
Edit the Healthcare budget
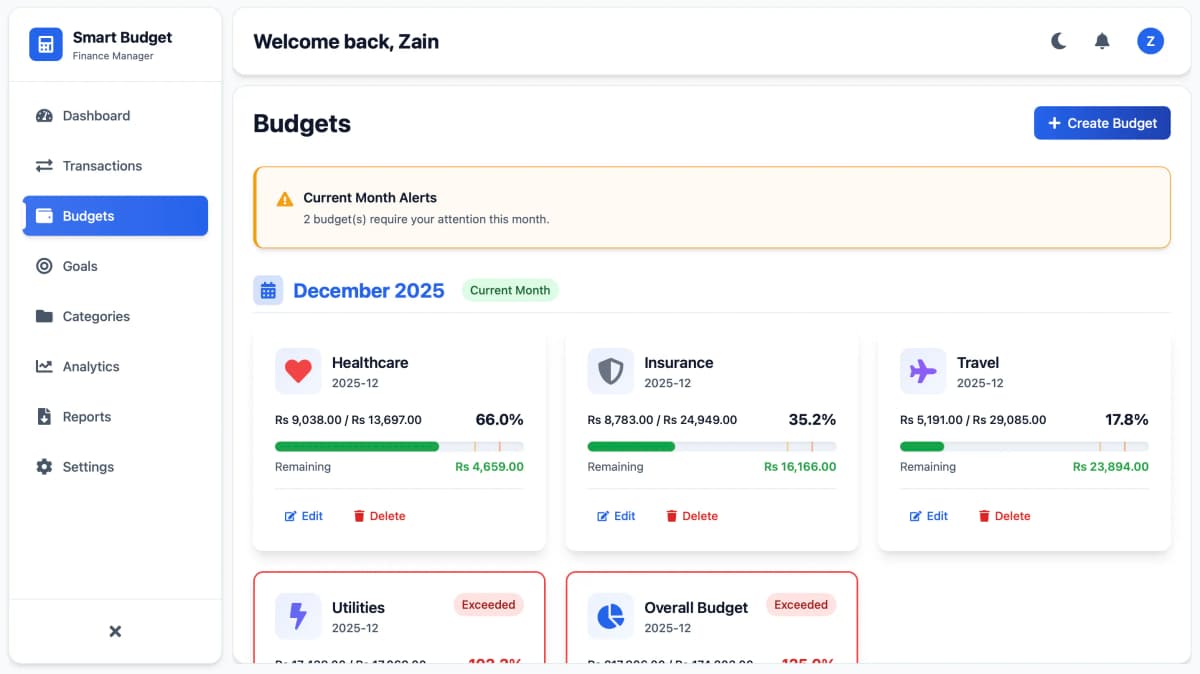(x=304, y=516)
